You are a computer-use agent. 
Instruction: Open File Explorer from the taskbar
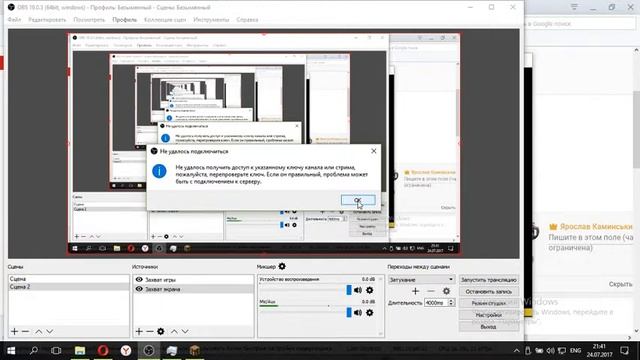point(80,351)
